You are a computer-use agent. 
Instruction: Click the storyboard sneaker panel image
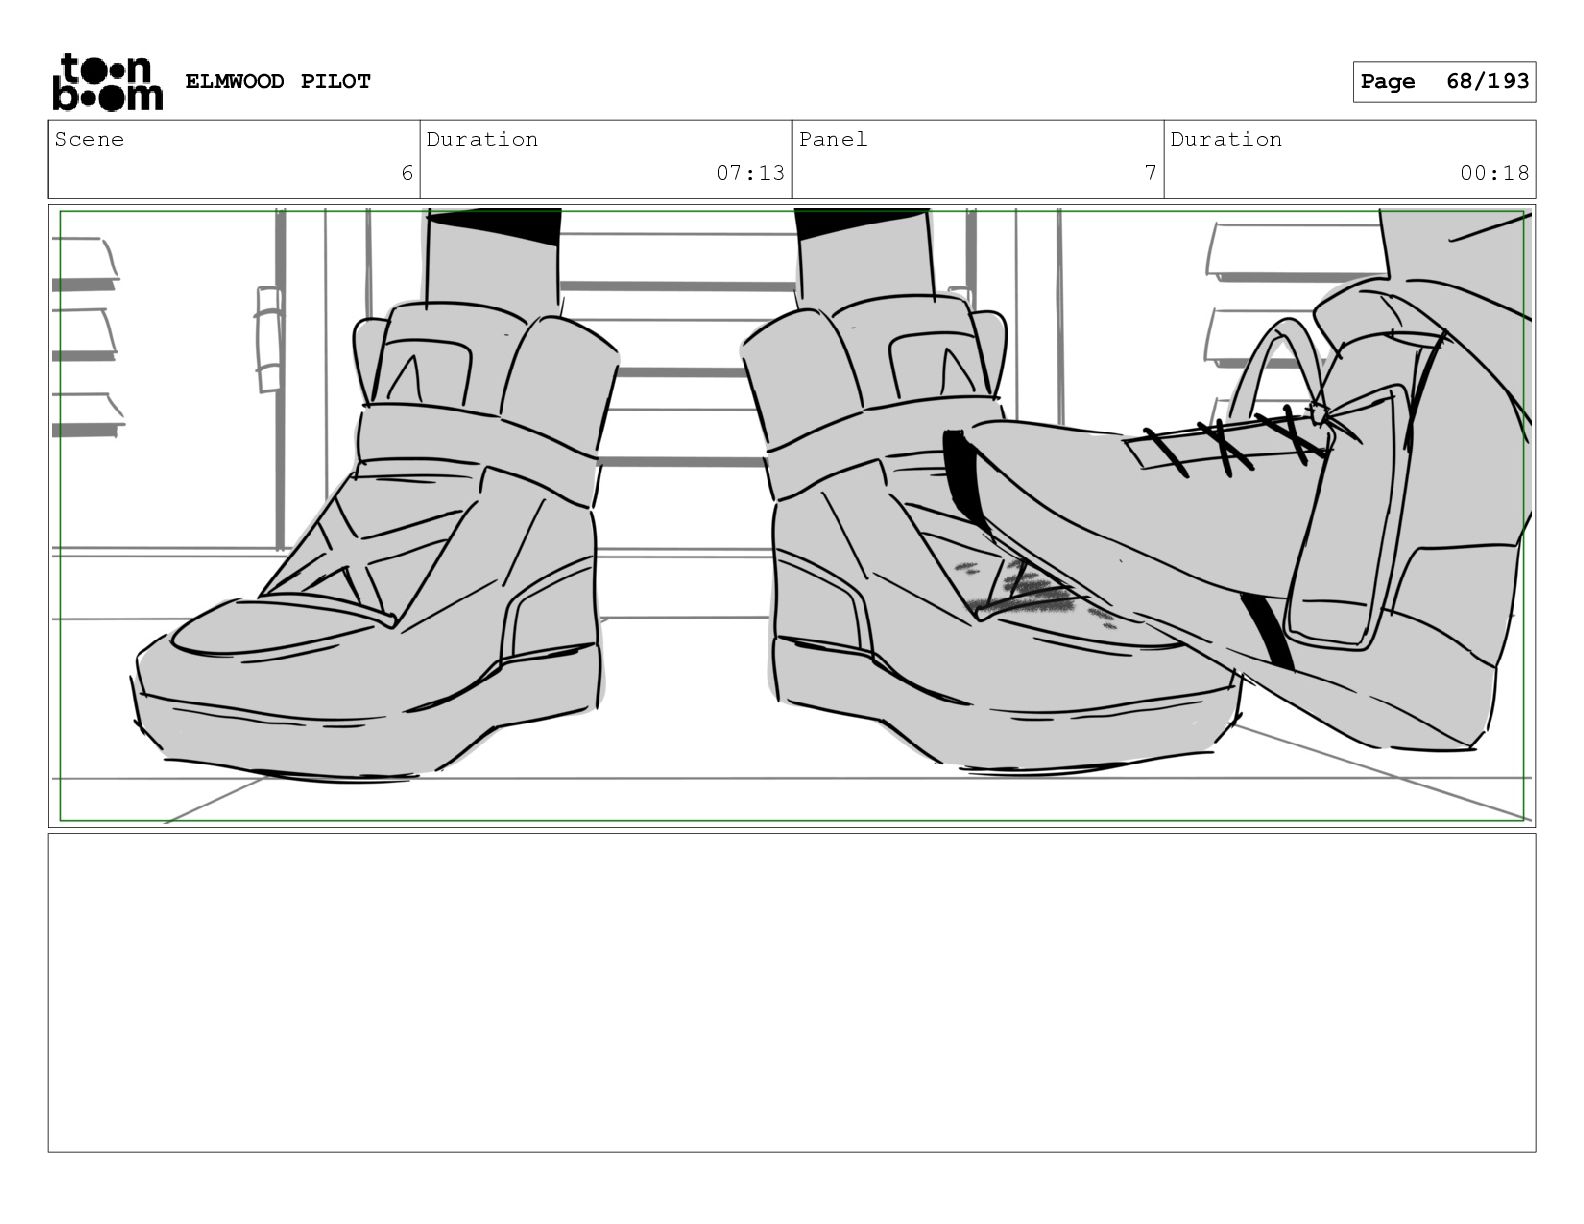[x=792, y=516]
